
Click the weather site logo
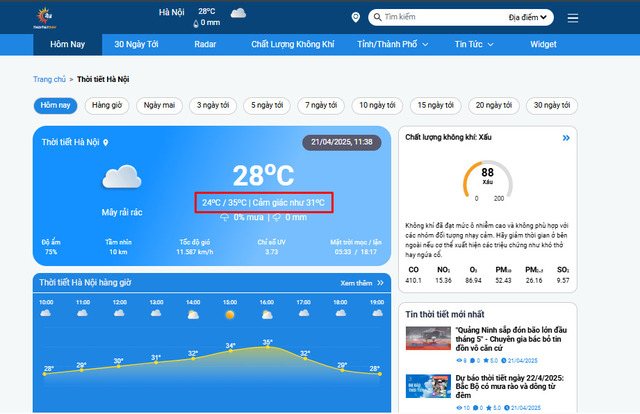[x=45, y=18]
